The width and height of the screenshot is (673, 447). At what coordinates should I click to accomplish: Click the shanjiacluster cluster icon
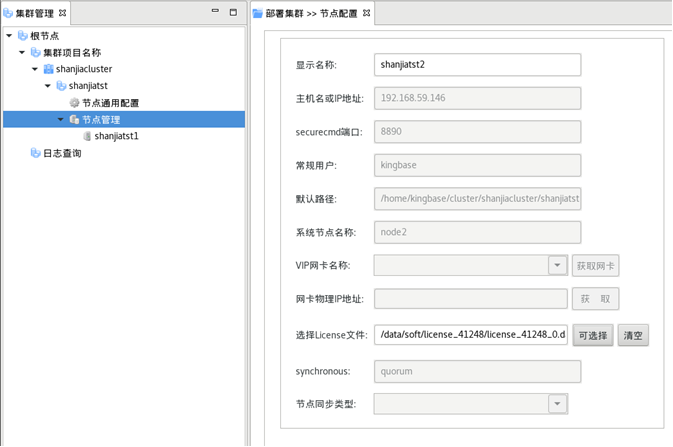tap(48, 69)
